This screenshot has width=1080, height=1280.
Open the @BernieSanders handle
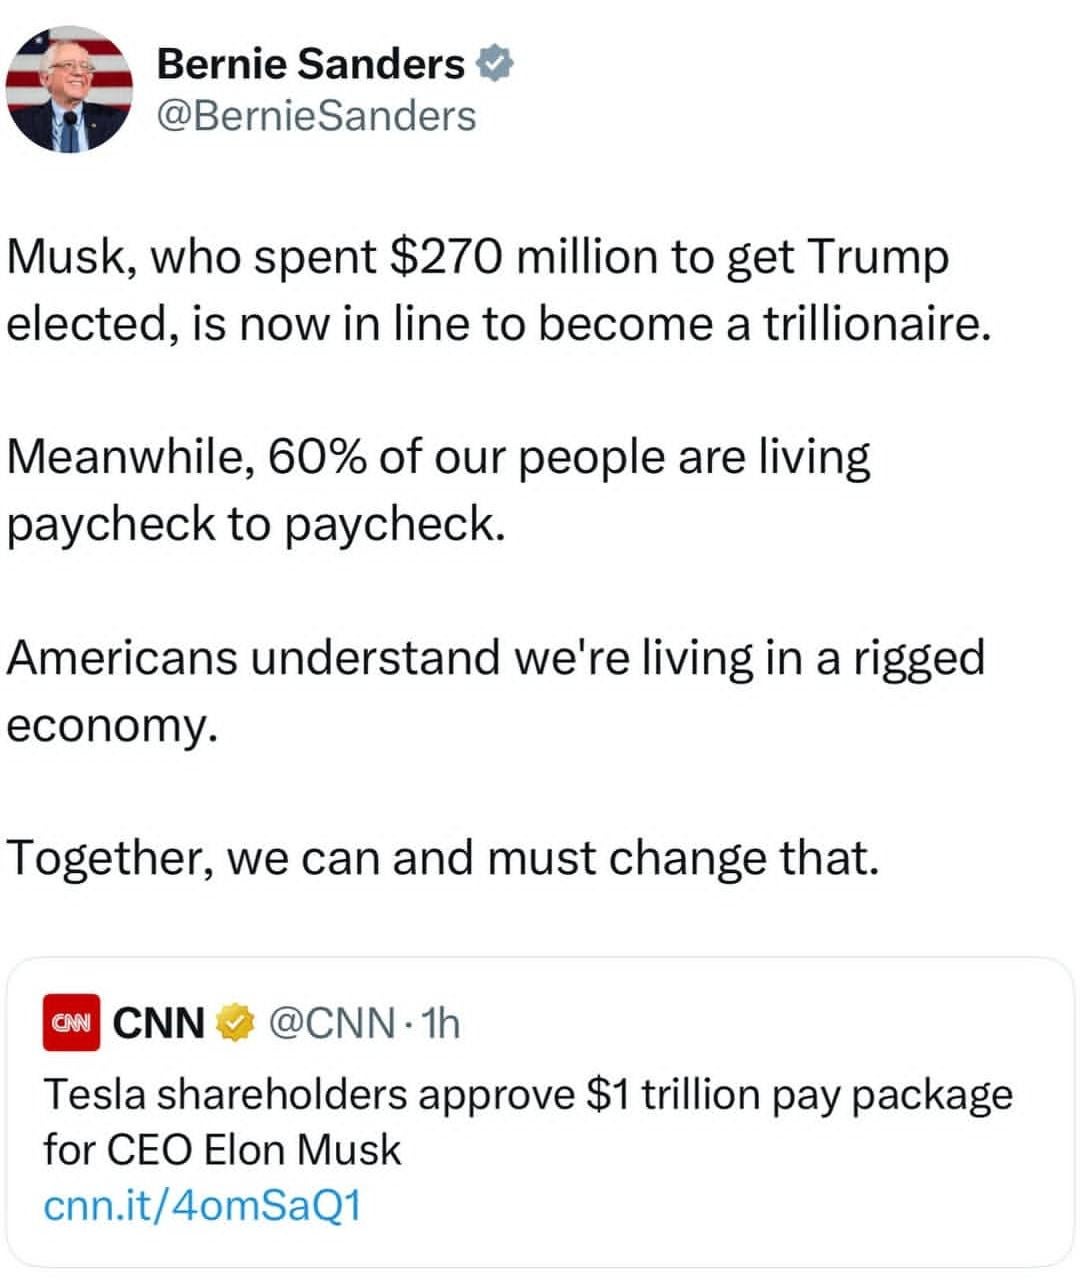click(316, 116)
